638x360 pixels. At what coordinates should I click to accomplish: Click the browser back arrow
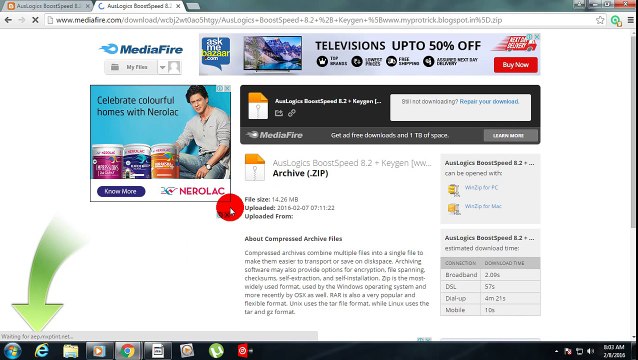point(8,20)
